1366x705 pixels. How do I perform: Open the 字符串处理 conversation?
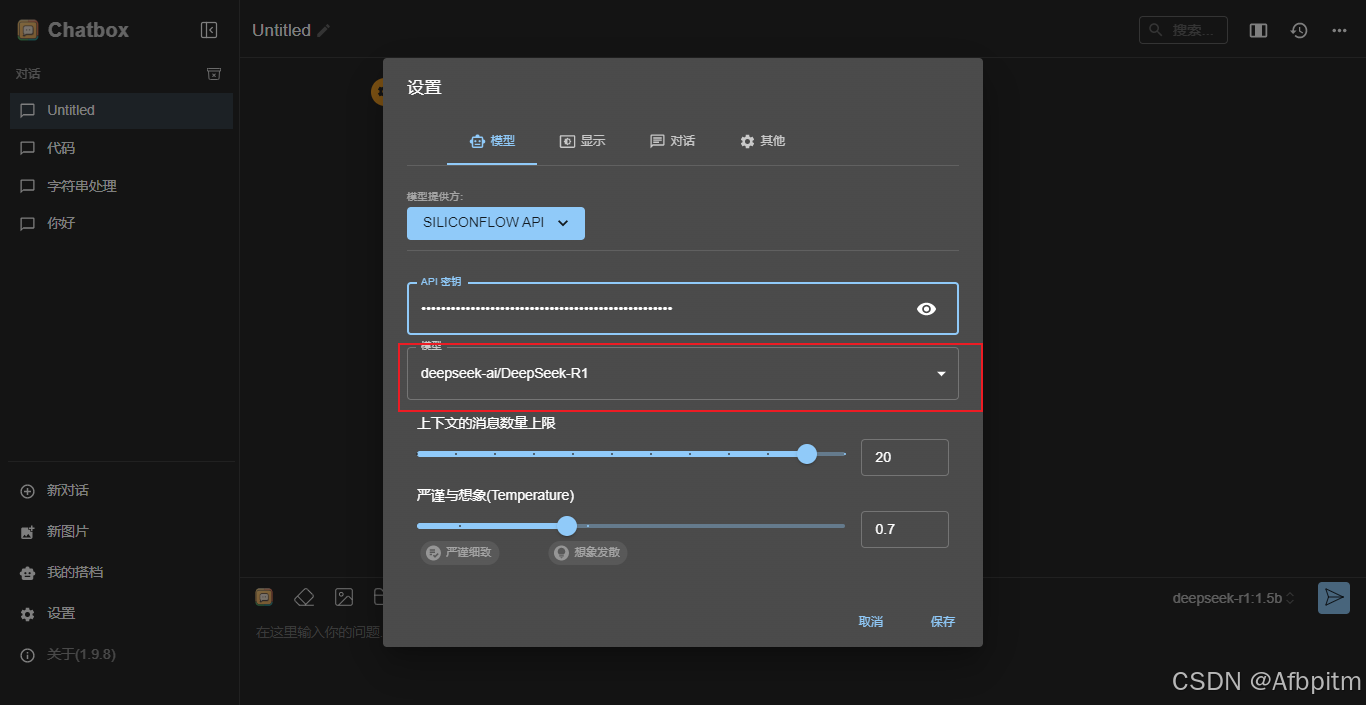coord(121,186)
